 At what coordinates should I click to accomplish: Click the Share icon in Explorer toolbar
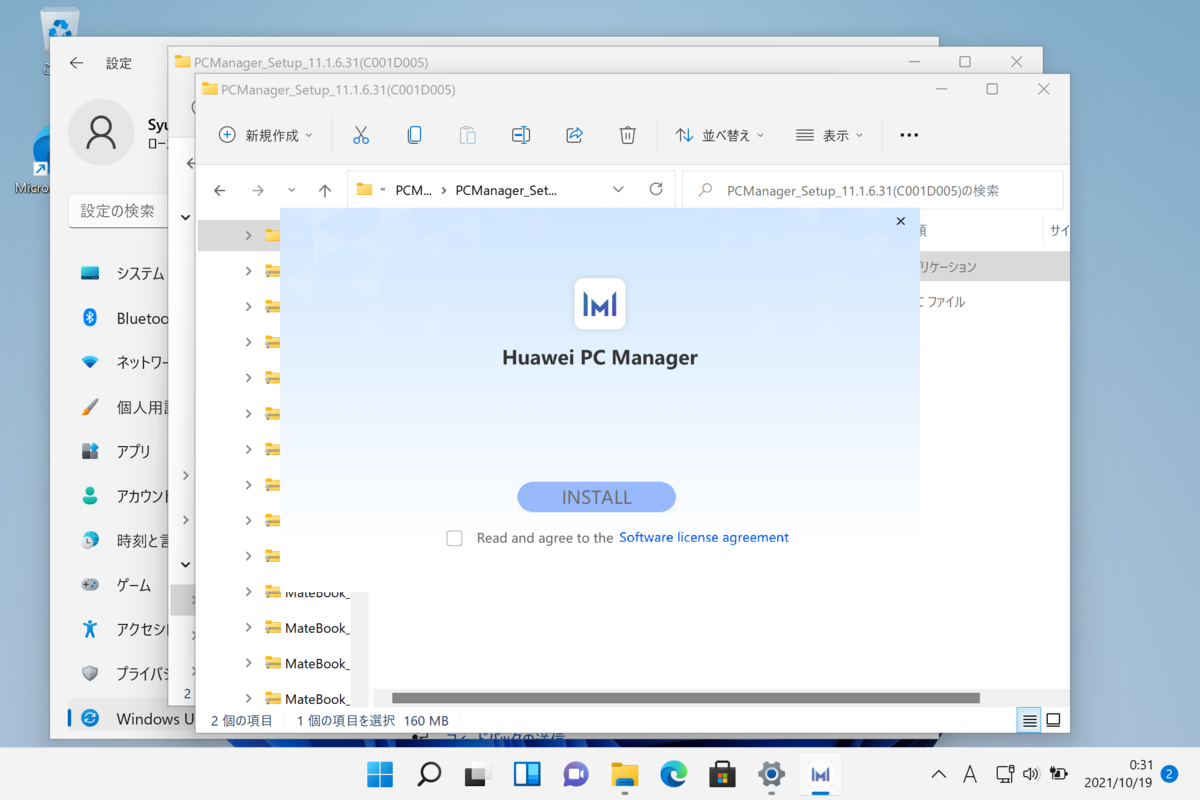coord(574,135)
